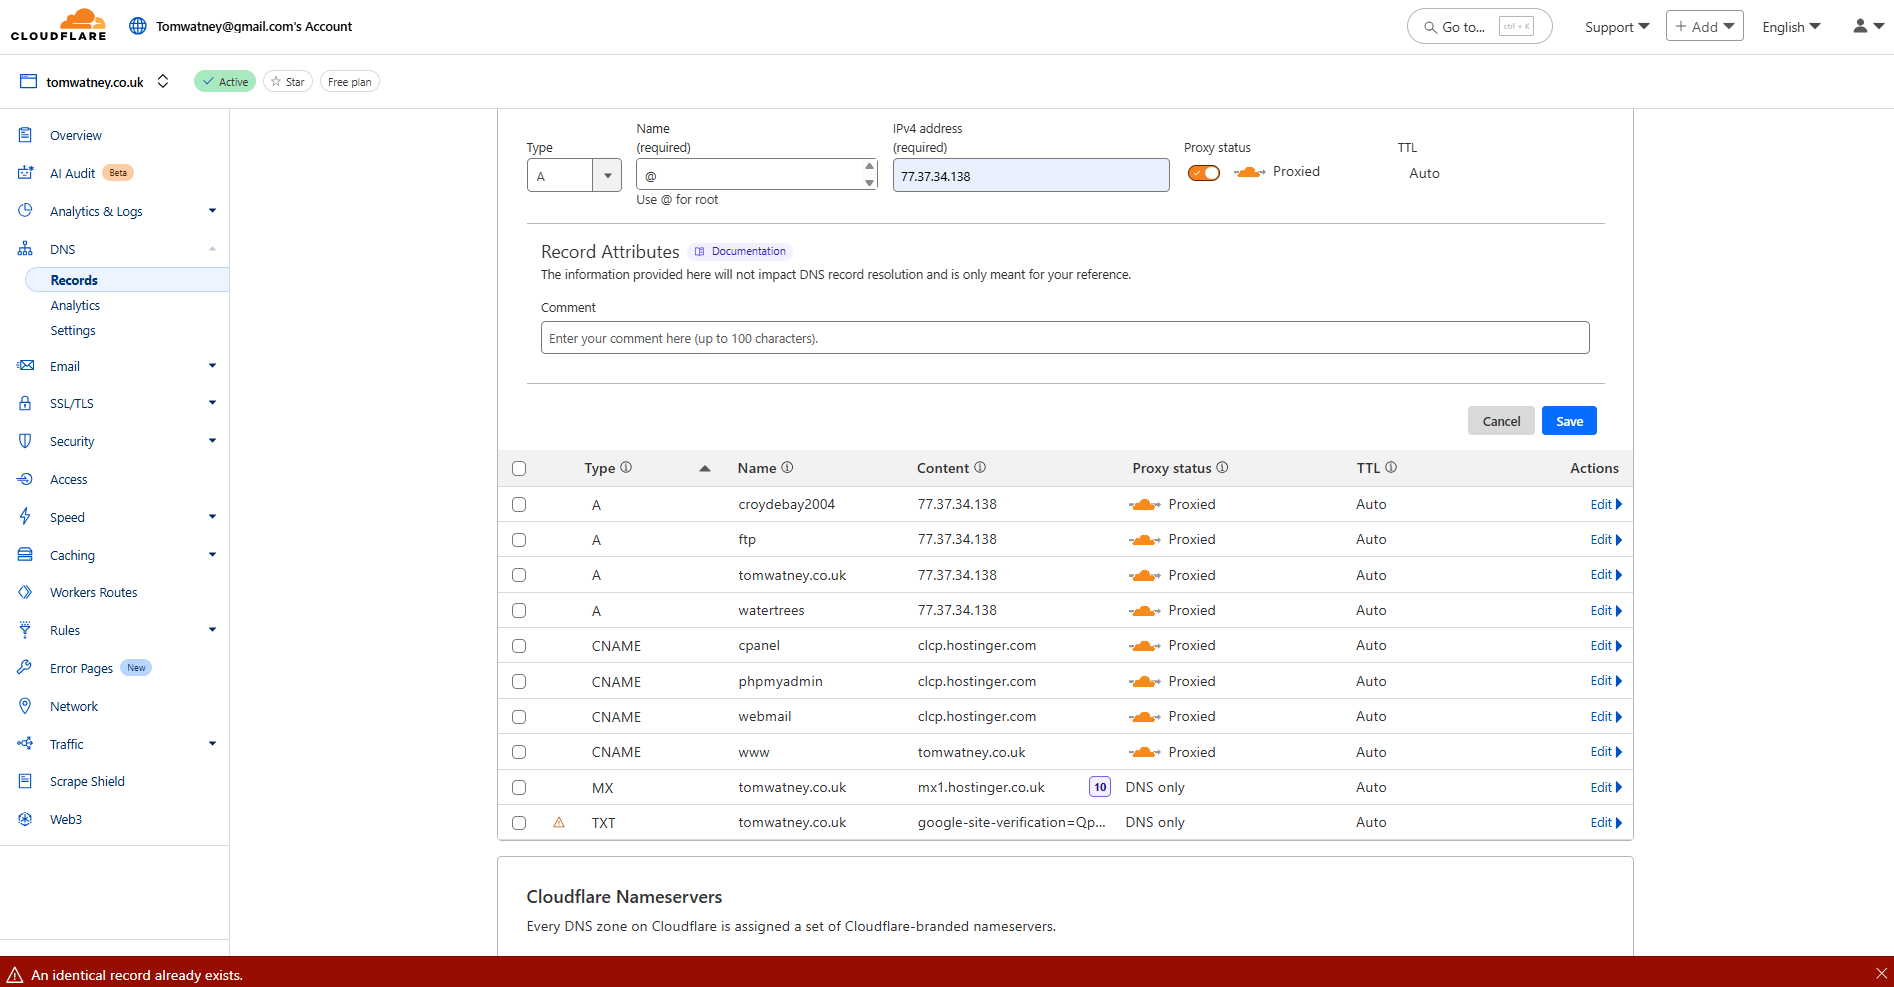Expand the Analytics & Logs menu
The height and width of the screenshot is (987, 1894).
(x=212, y=211)
